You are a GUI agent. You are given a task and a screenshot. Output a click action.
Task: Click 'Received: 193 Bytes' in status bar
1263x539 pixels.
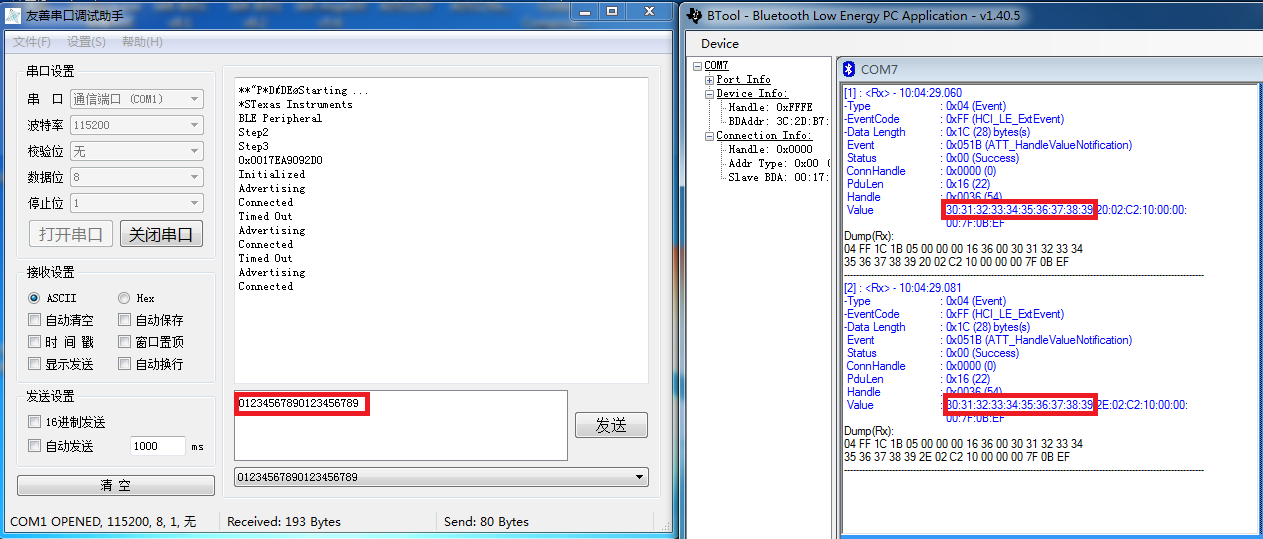284,522
